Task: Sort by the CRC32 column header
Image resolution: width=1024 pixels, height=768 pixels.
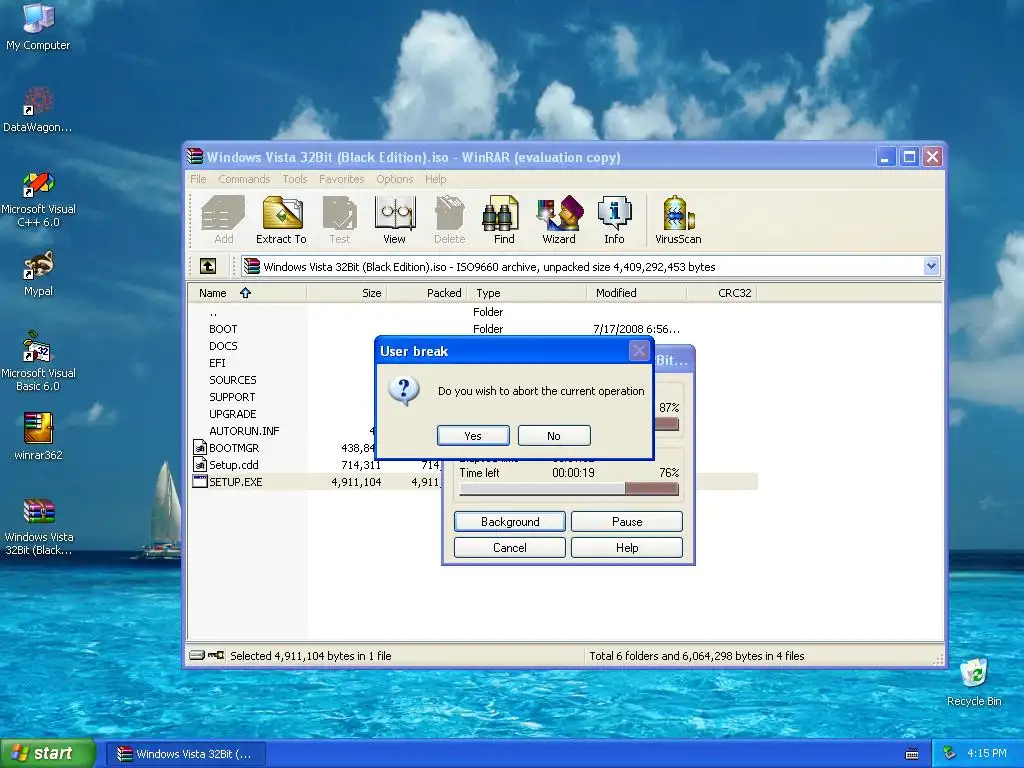Action: point(722,293)
